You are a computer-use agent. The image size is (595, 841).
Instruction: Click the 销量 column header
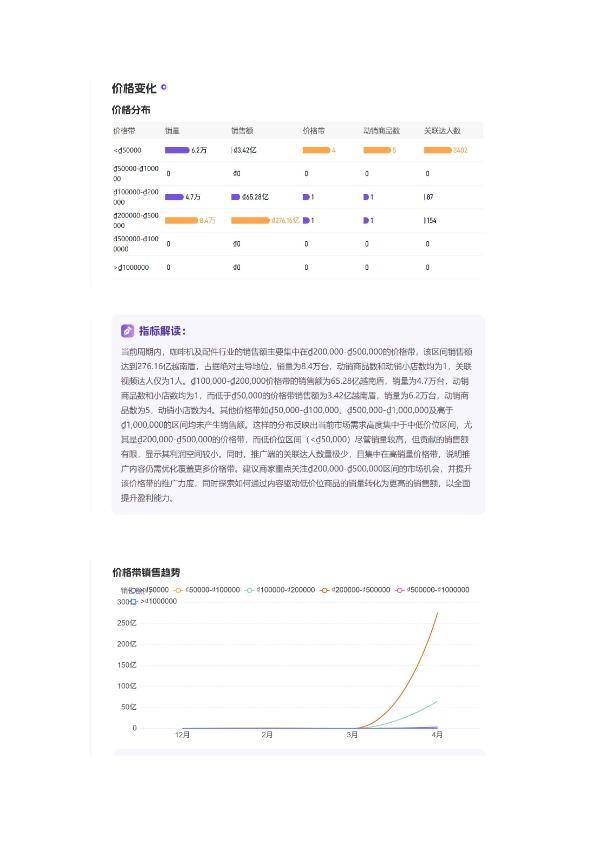point(172,131)
